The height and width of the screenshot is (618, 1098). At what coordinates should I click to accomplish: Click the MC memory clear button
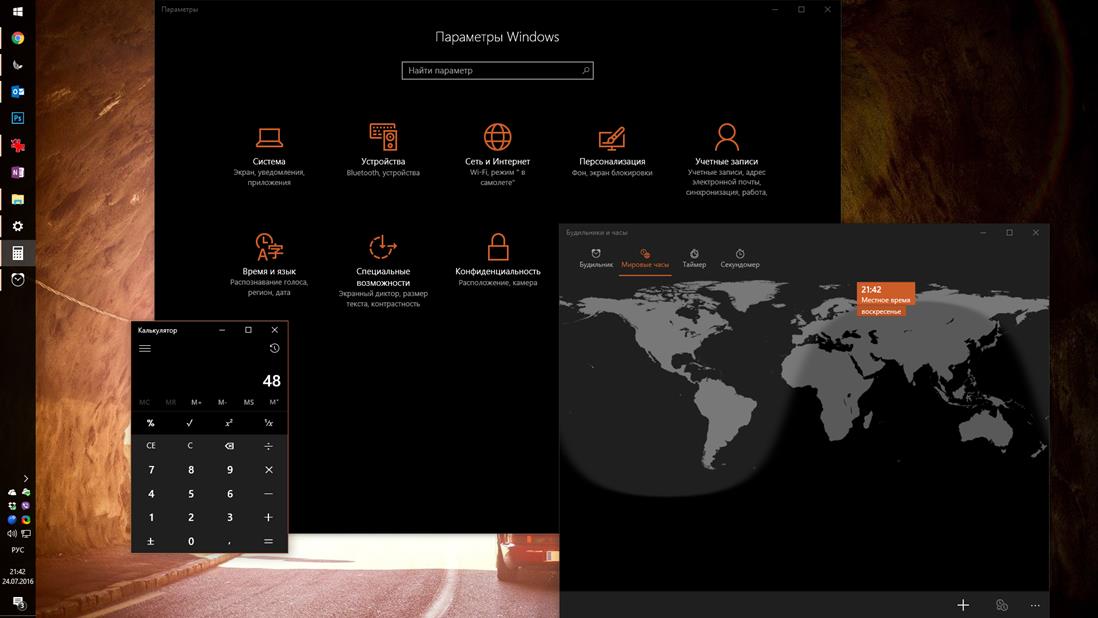click(x=144, y=402)
